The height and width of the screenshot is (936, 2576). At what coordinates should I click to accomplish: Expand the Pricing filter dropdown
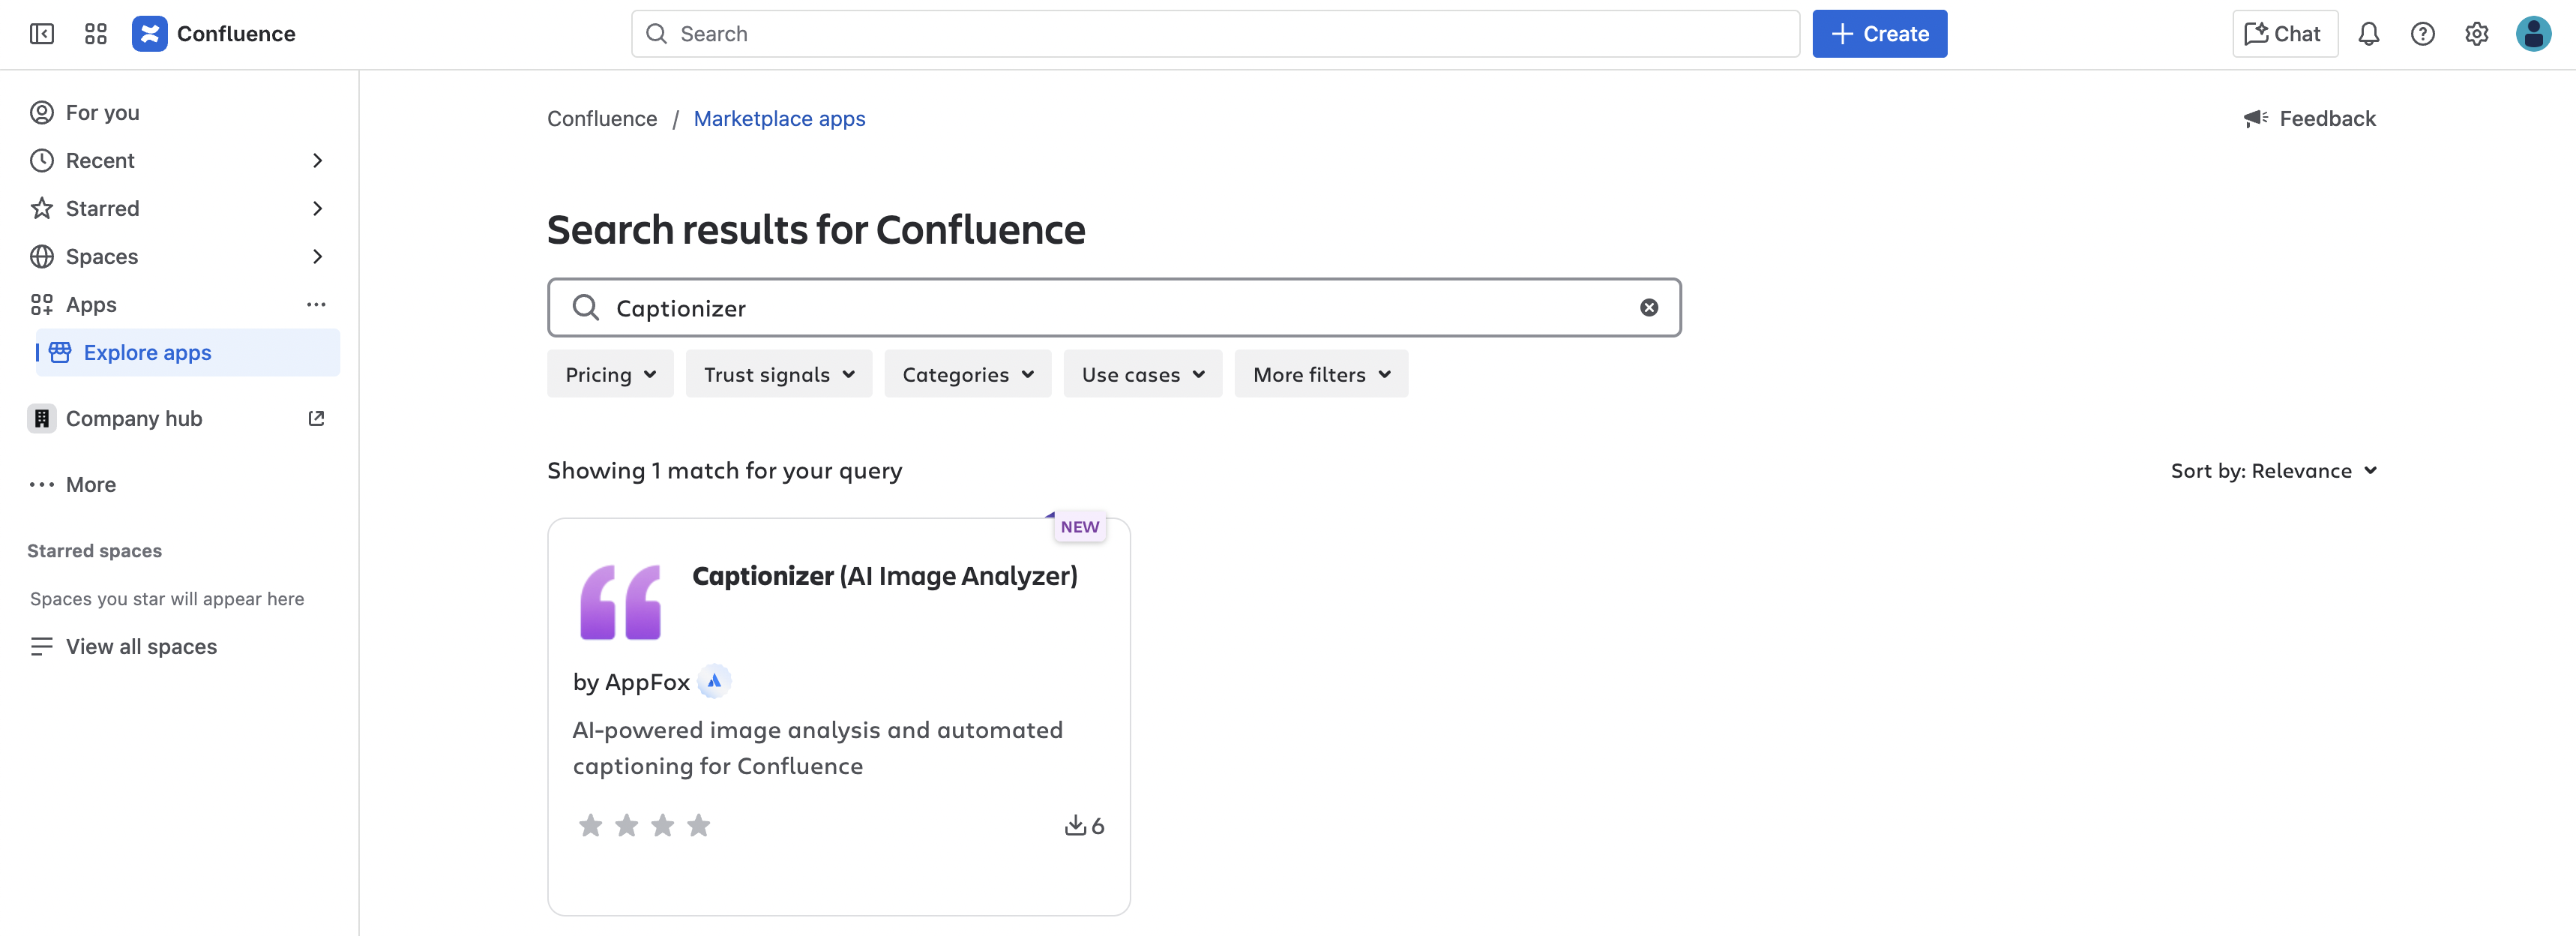610,375
